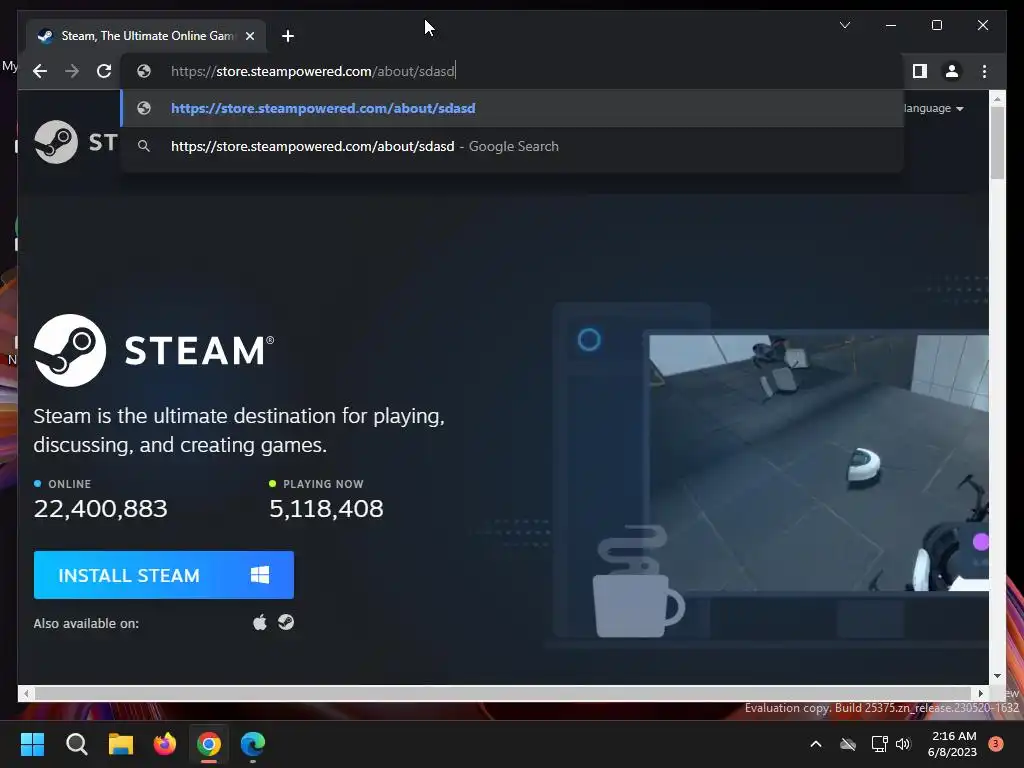Screen dimensions: 1024x768
Task: Open File Explorer from taskbar
Action: (121, 744)
